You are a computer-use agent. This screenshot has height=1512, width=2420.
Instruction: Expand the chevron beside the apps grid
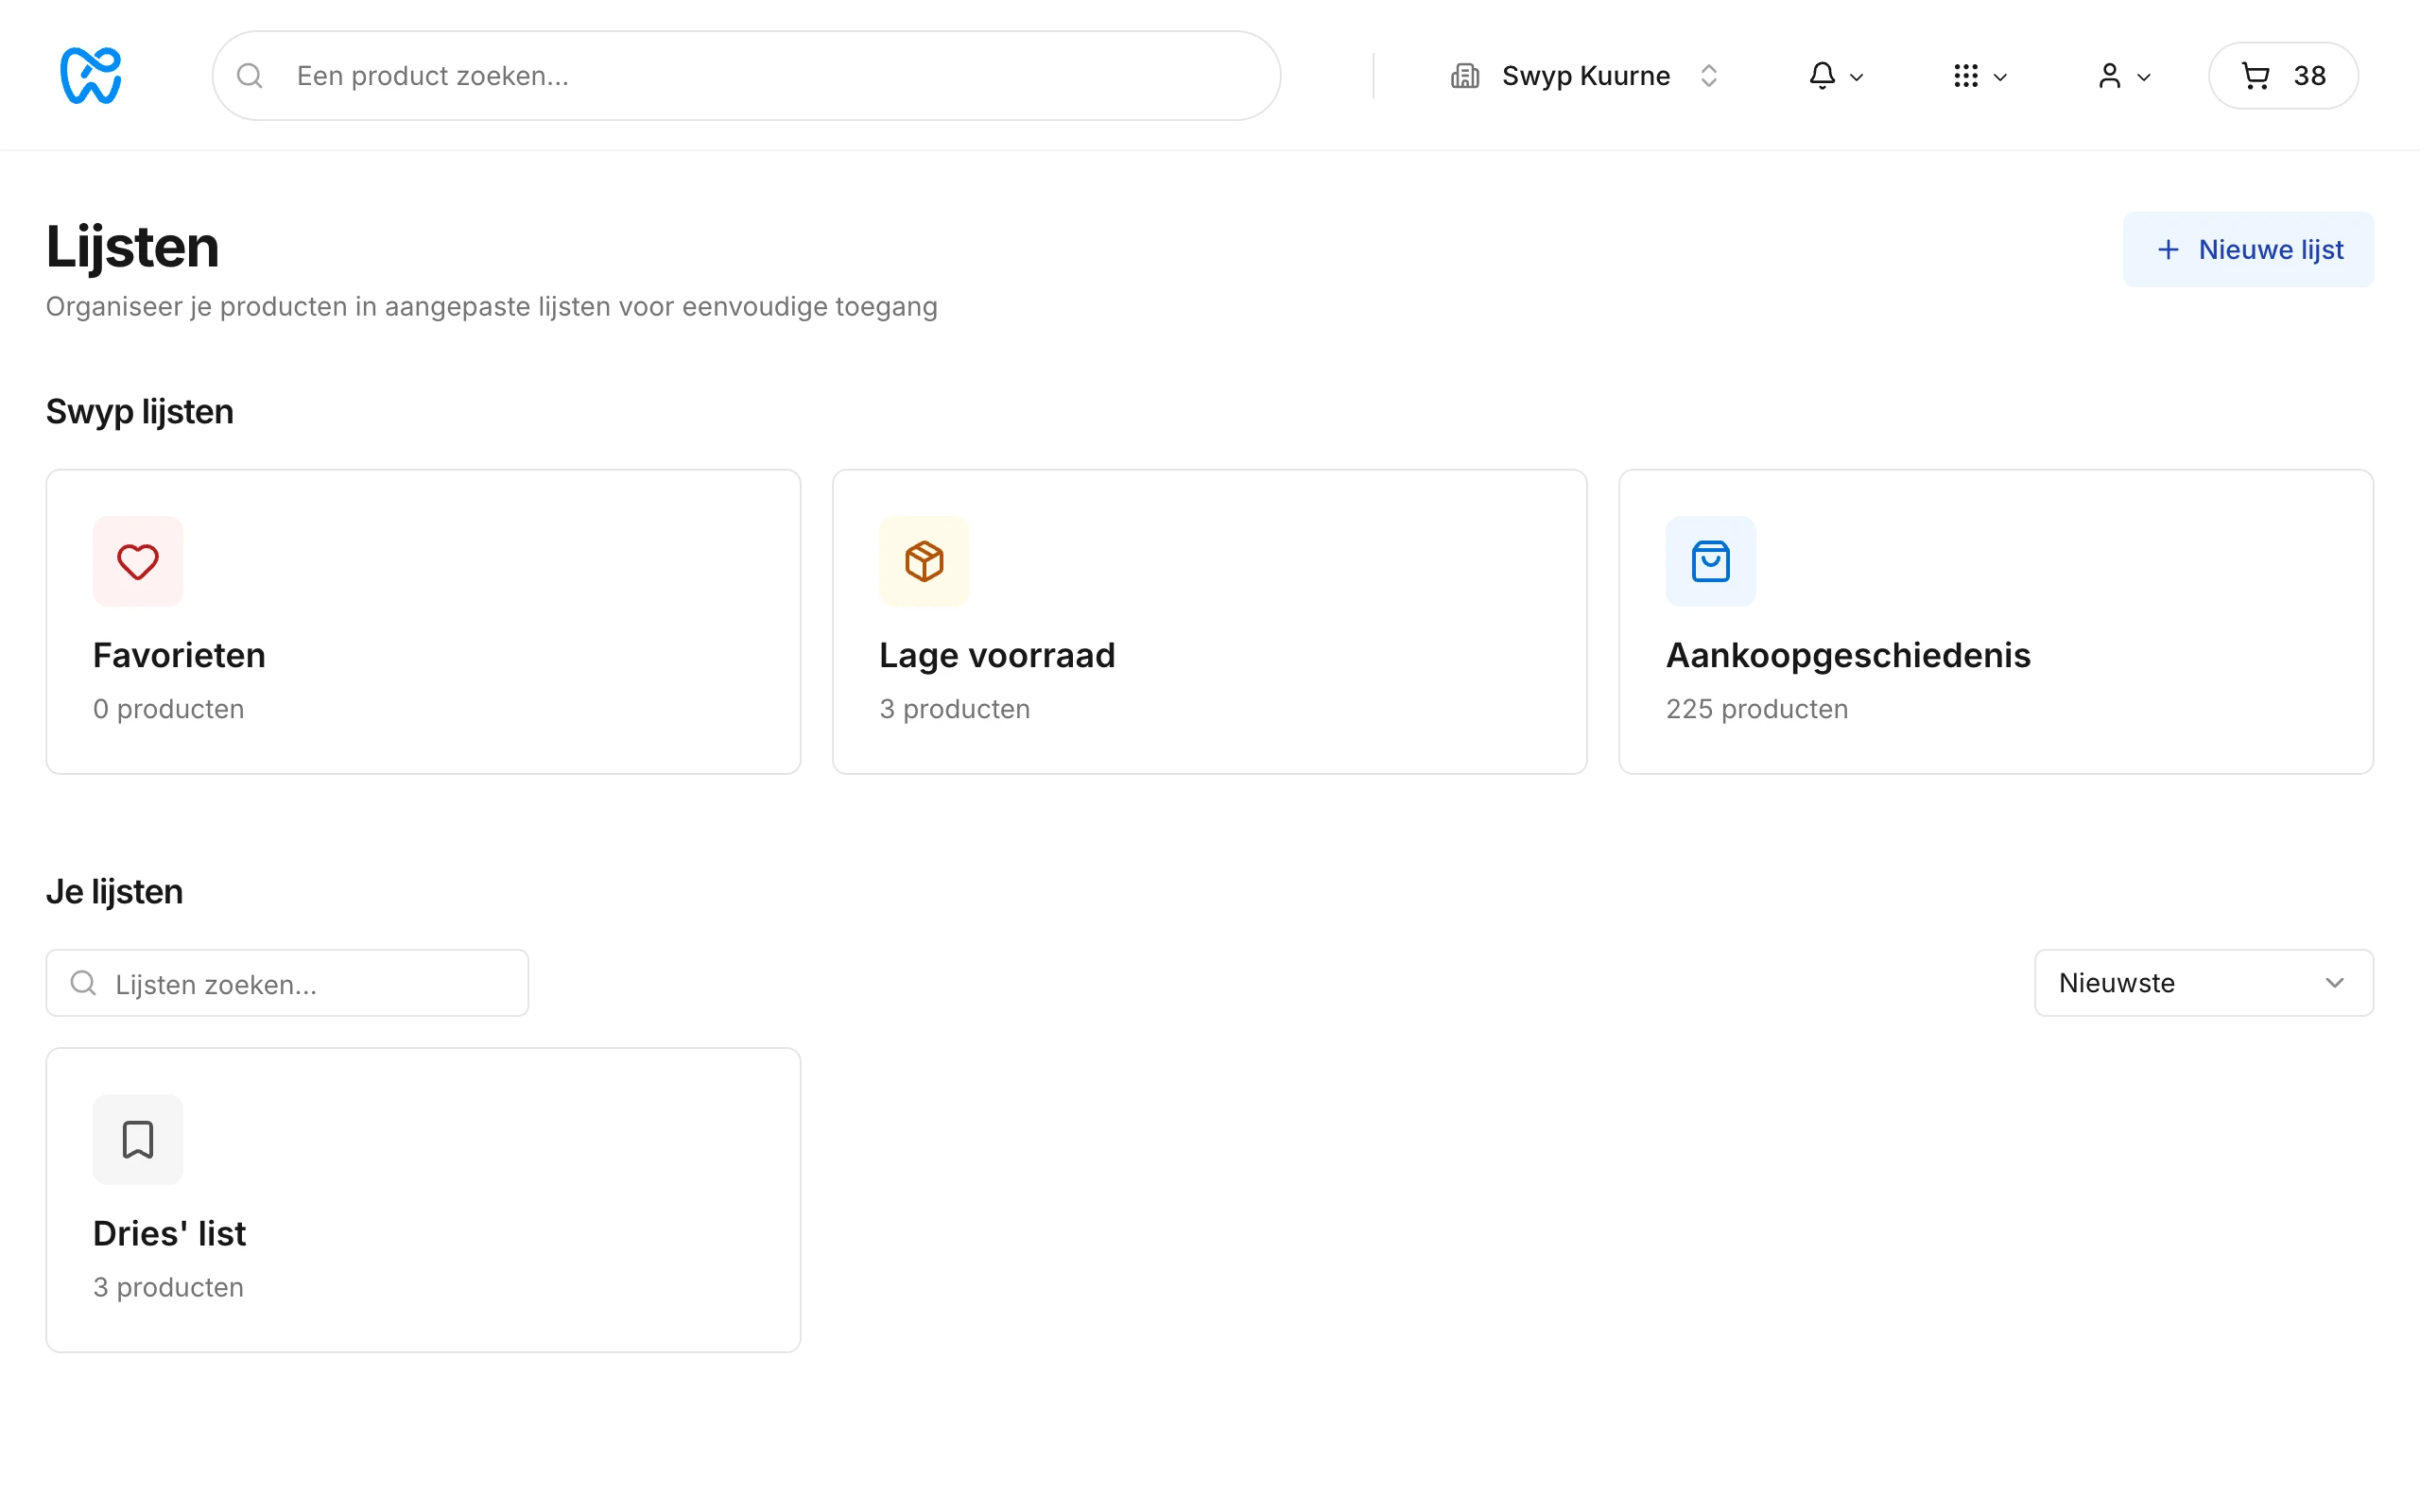point(2000,77)
